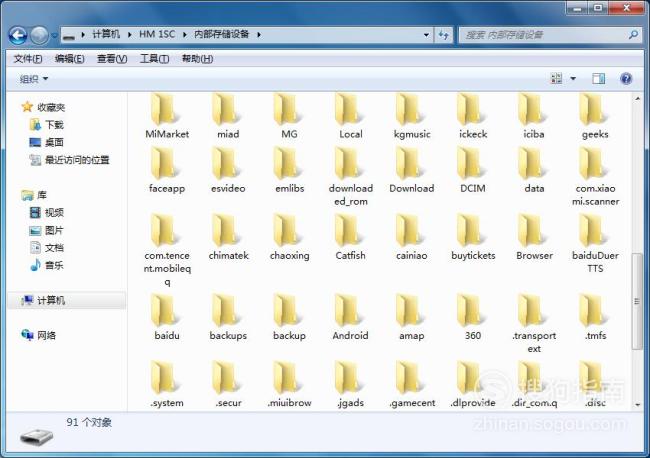Click the scroll down arrow of file list
The width and height of the screenshot is (650, 458).
[637, 405]
